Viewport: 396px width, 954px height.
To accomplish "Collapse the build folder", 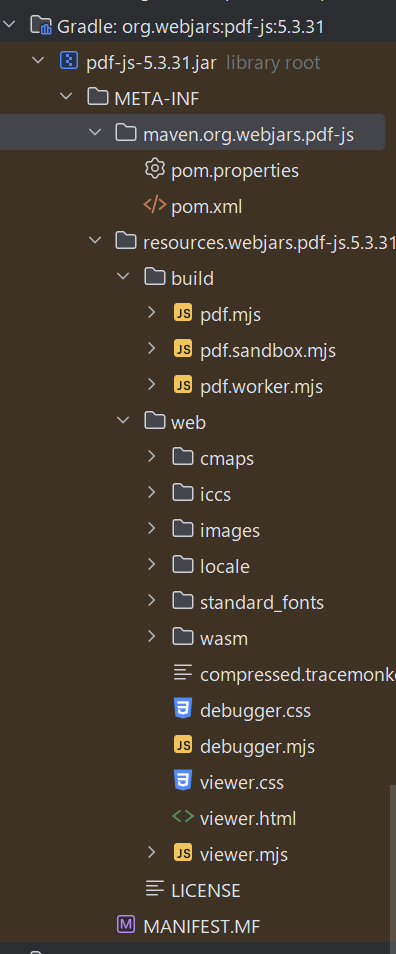I will pos(124,277).
